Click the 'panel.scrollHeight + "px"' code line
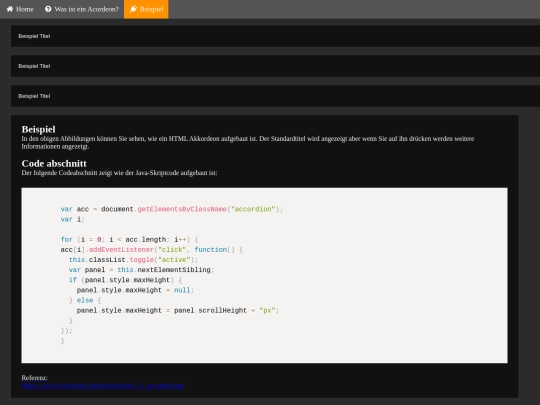This screenshot has height=405, width=540. coord(178,310)
